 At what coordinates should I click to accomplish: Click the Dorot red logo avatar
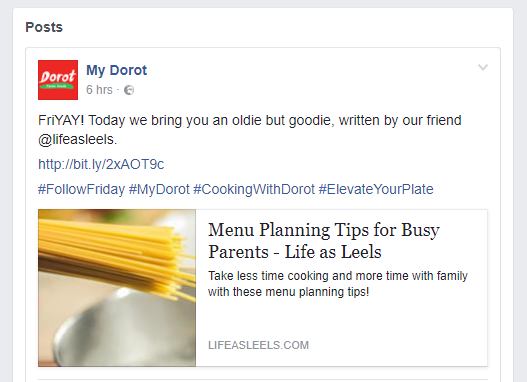[58, 80]
